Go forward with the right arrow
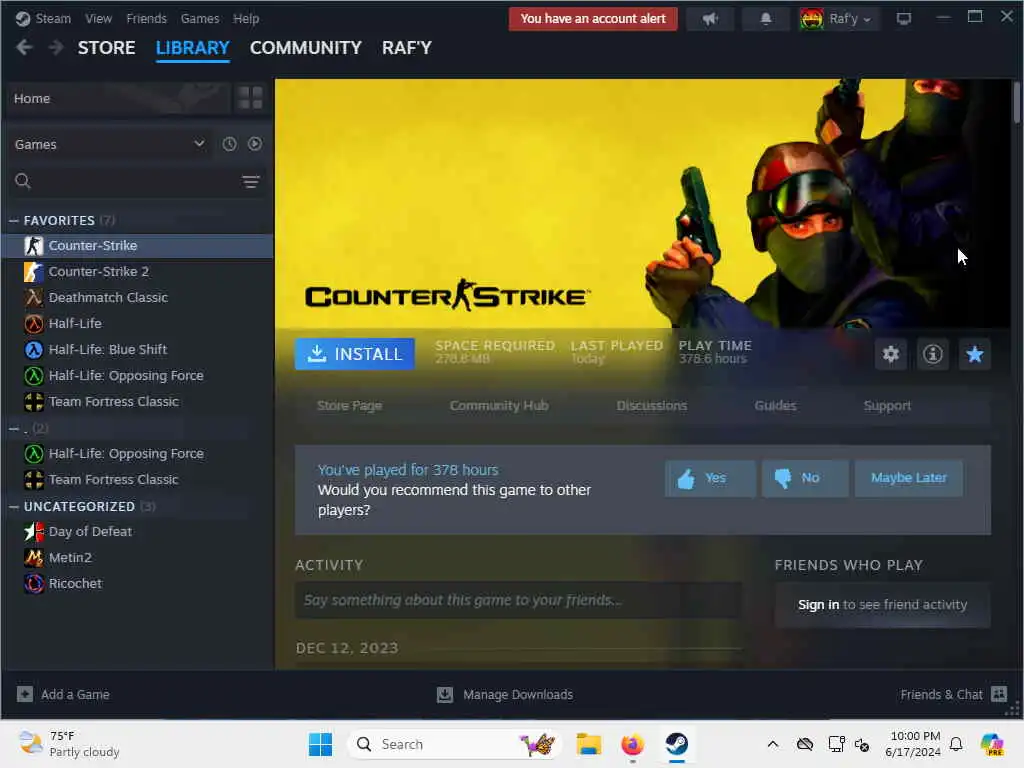The width and height of the screenshot is (1024, 768). coord(56,48)
